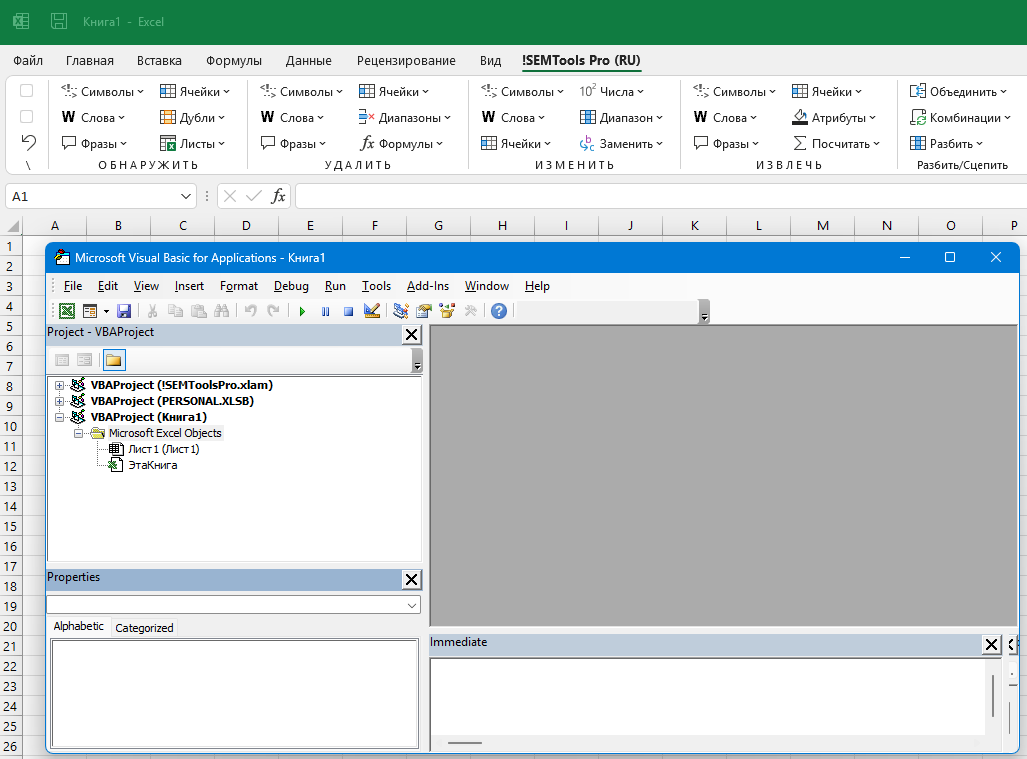1027x759 pixels.
Task: Toggle Folders in the Project panel
Action: pyautogui.click(x=114, y=360)
